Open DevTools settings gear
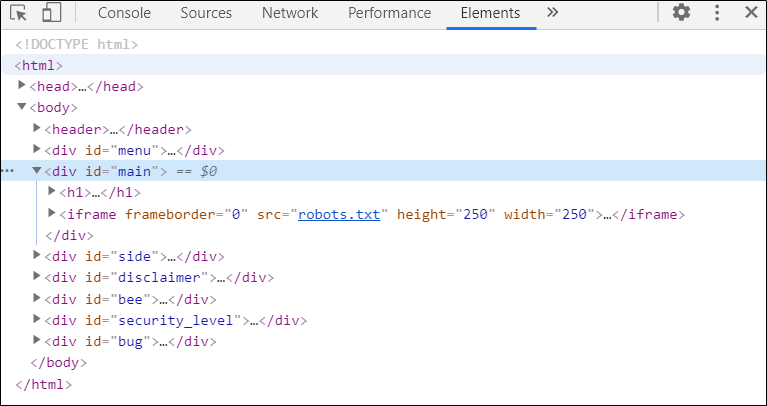This screenshot has height=406, width=767. pyautogui.click(x=681, y=13)
